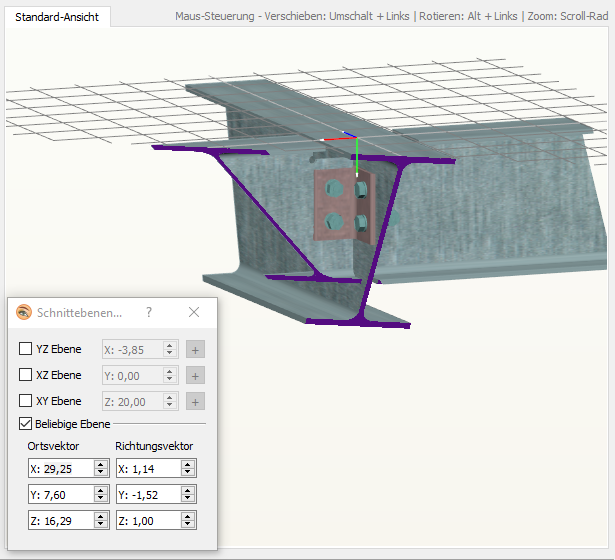This screenshot has height=560, width=615.
Task: Open the Standard-Ansicht tab
Action: point(57,17)
